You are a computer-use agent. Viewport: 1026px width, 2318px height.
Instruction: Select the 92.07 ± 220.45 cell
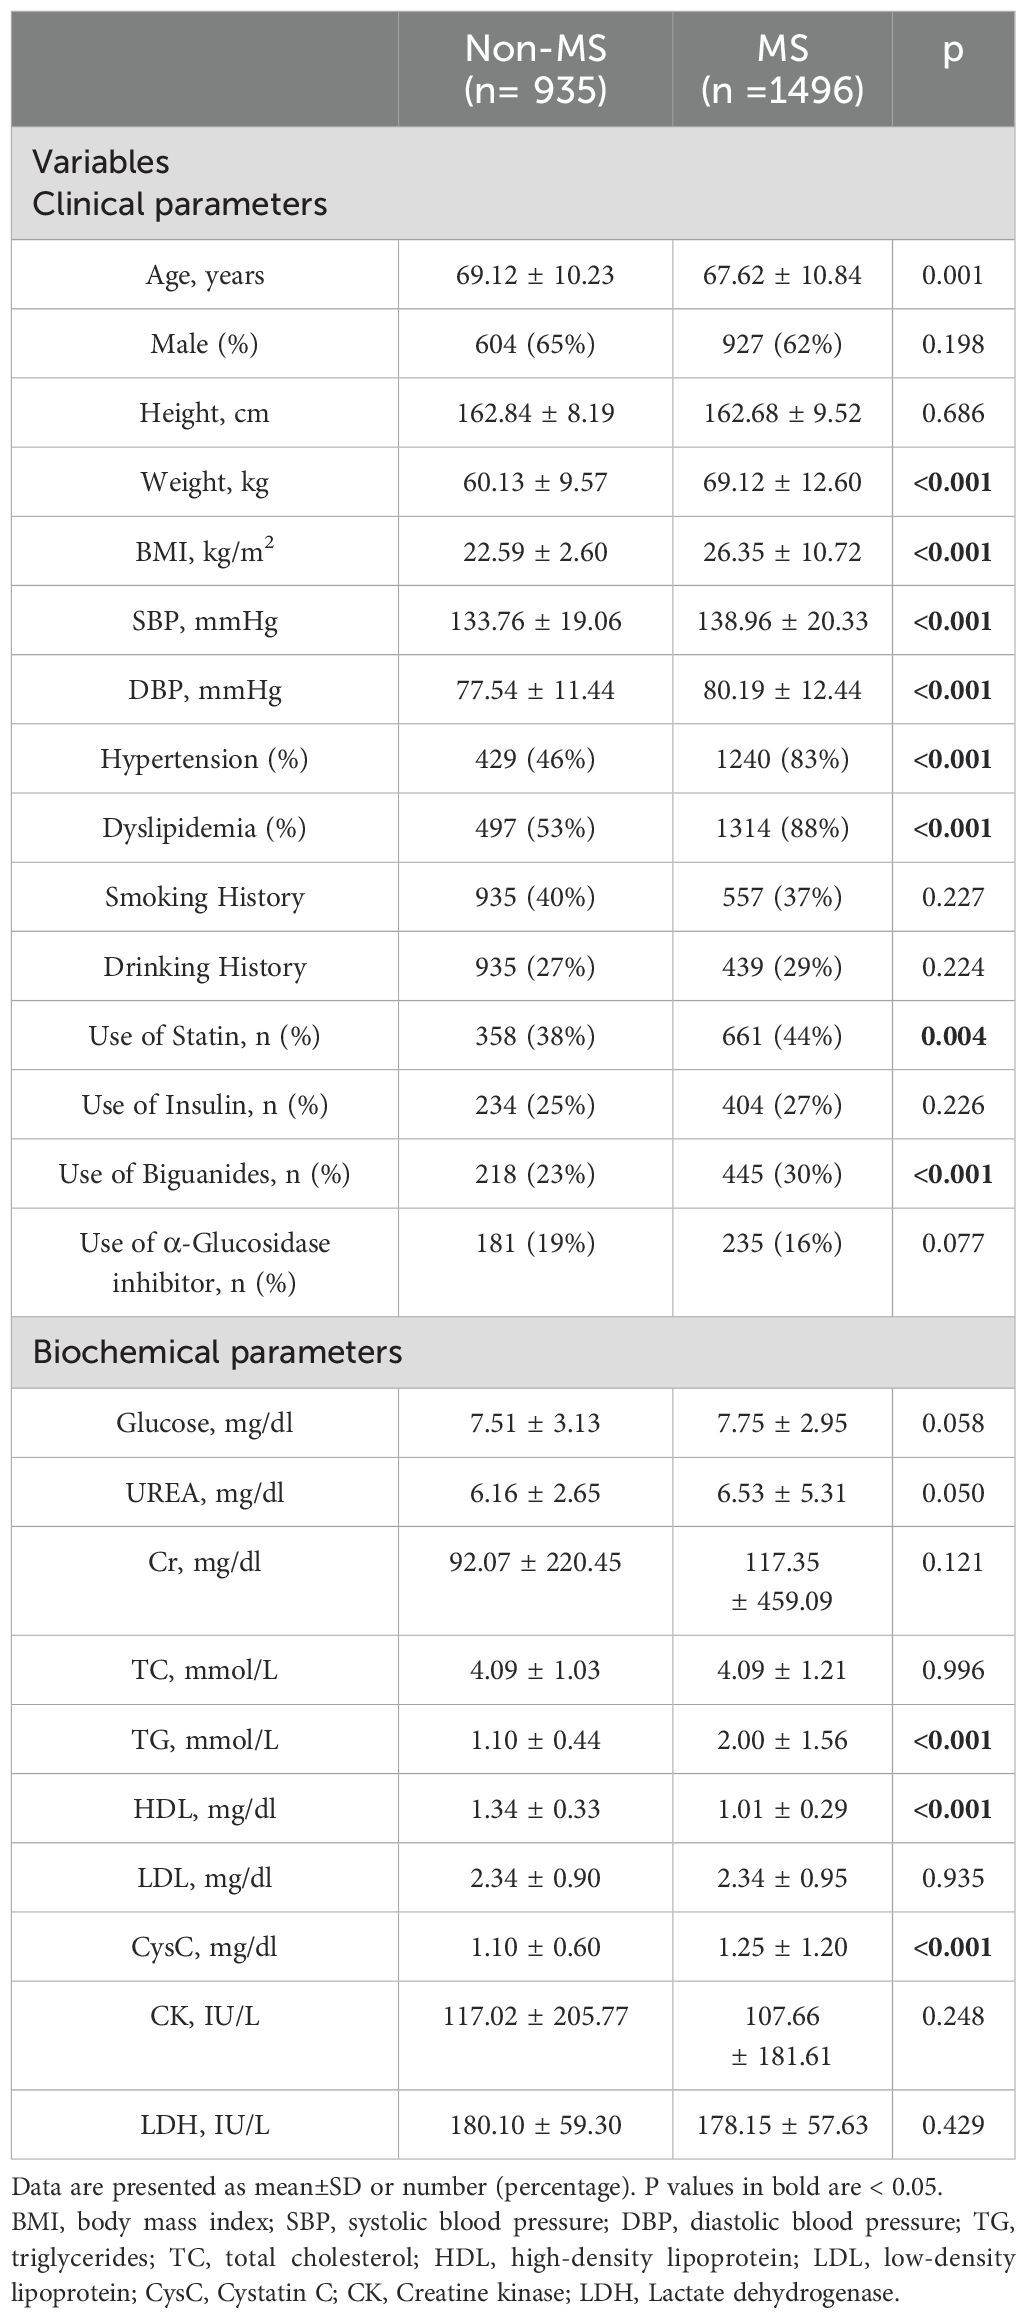click(535, 1562)
